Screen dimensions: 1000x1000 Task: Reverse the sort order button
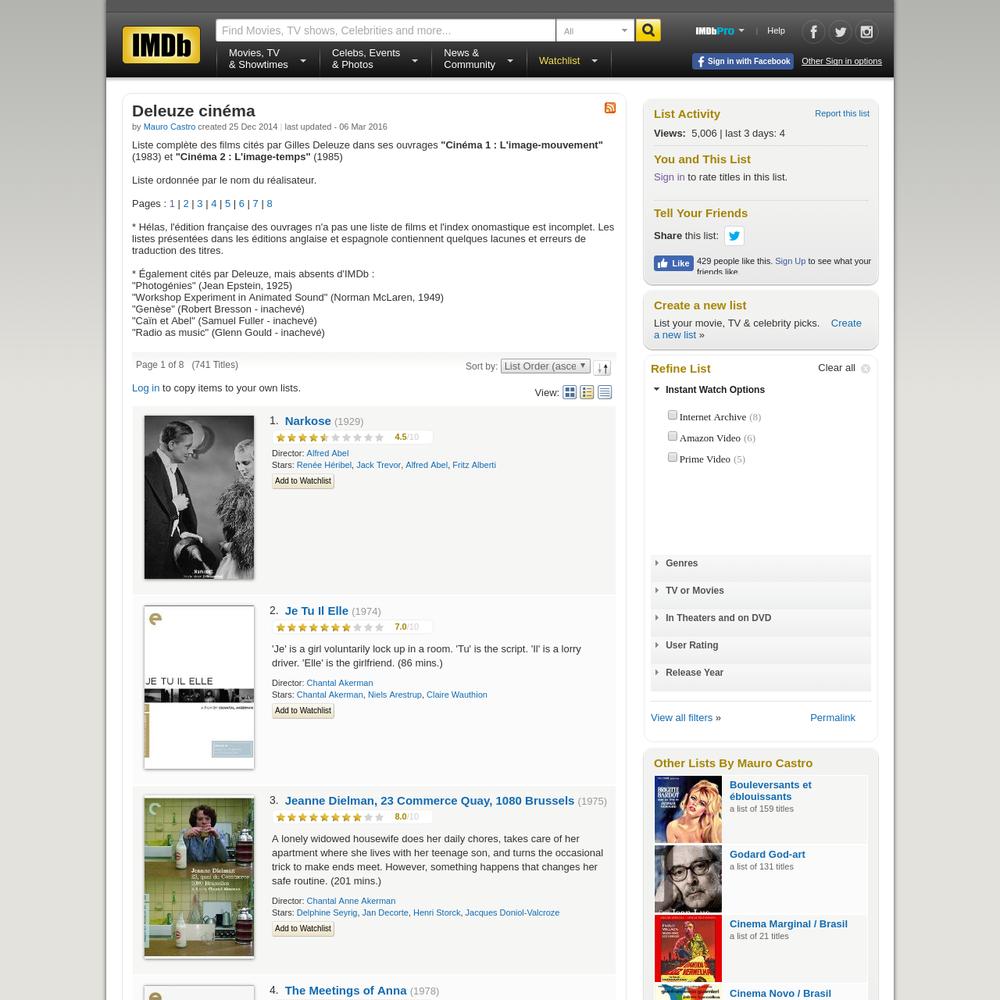(602, 367)
